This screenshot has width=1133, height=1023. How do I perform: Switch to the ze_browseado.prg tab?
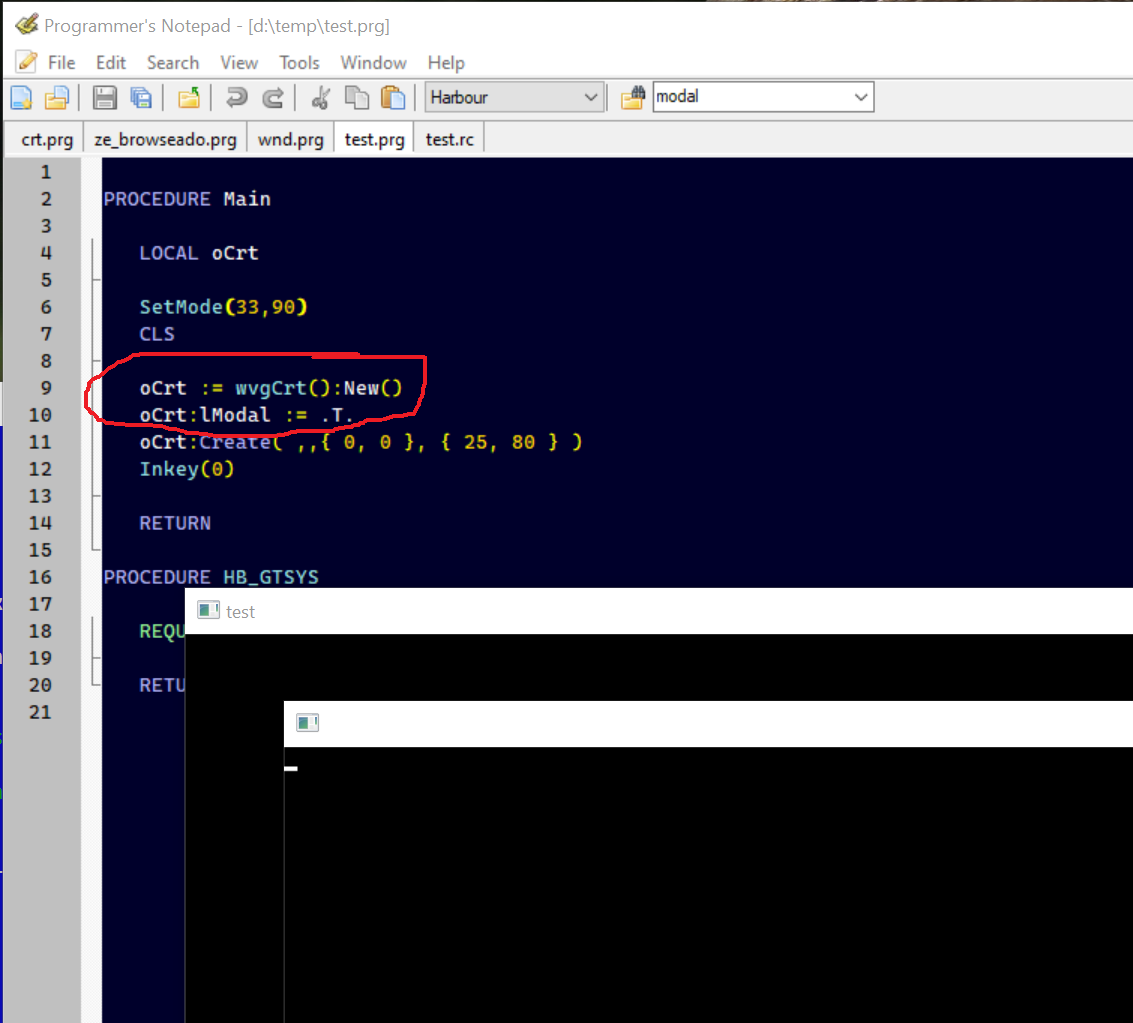click(x=165, y=139)
